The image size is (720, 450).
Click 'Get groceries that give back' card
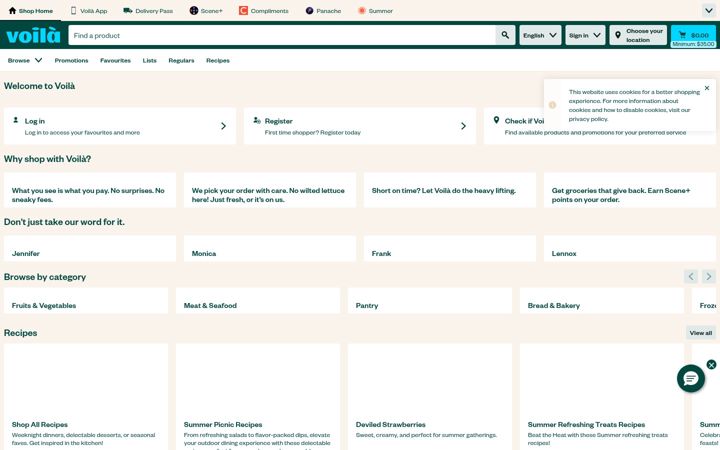[630, 190]
